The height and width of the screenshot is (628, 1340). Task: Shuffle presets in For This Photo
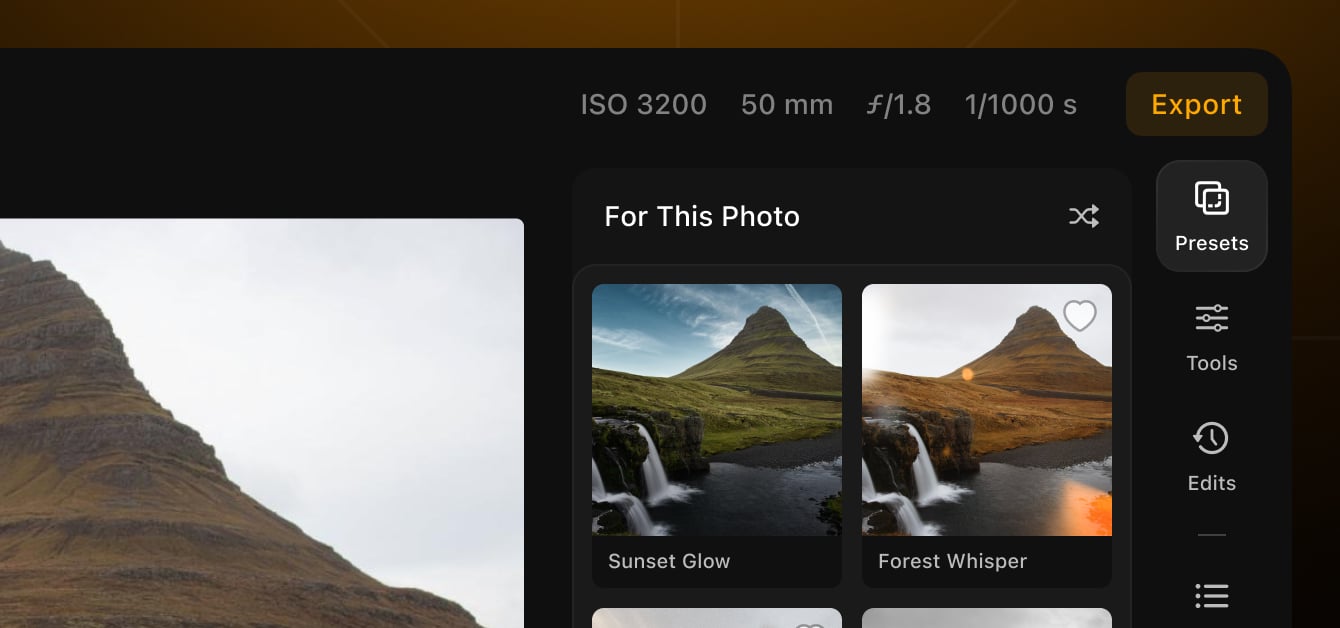1084,216
